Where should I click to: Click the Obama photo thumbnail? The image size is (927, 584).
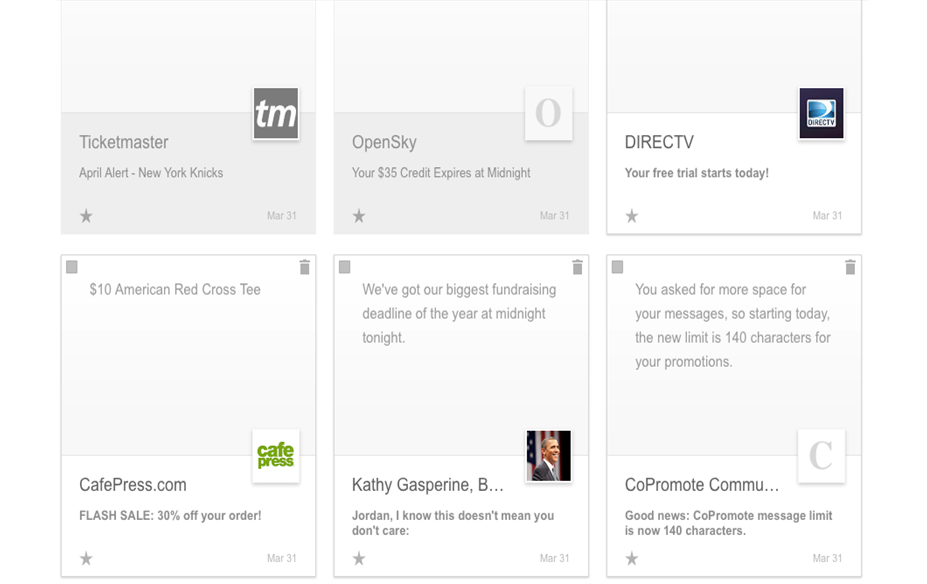point(549,456)
